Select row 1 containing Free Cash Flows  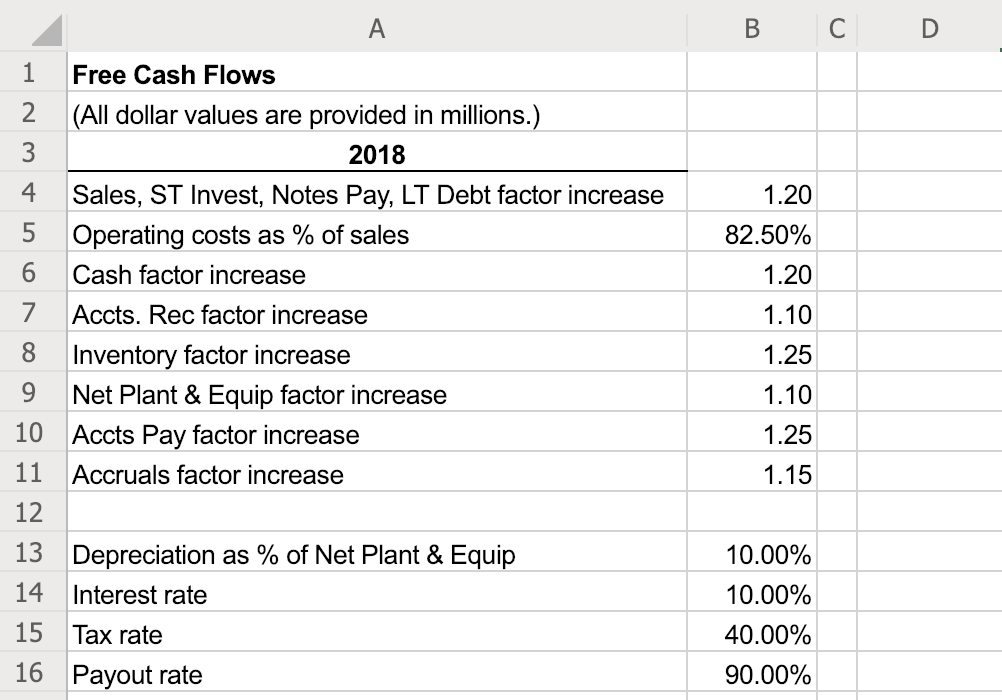point(30,74)
